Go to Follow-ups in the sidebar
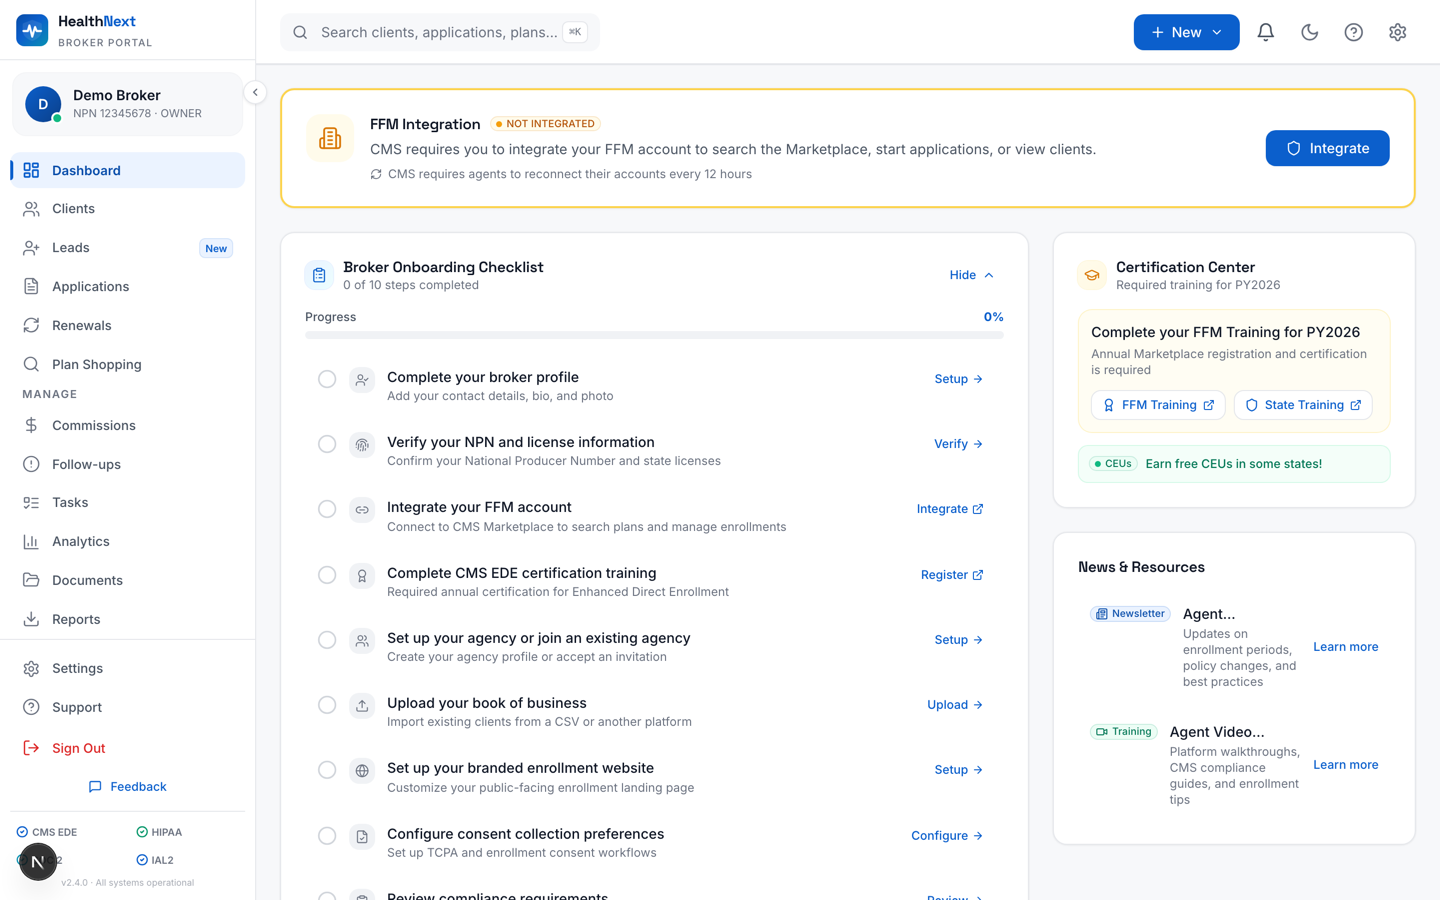The height and width of the screenshot is (900, 1440). tap(128, 465)
